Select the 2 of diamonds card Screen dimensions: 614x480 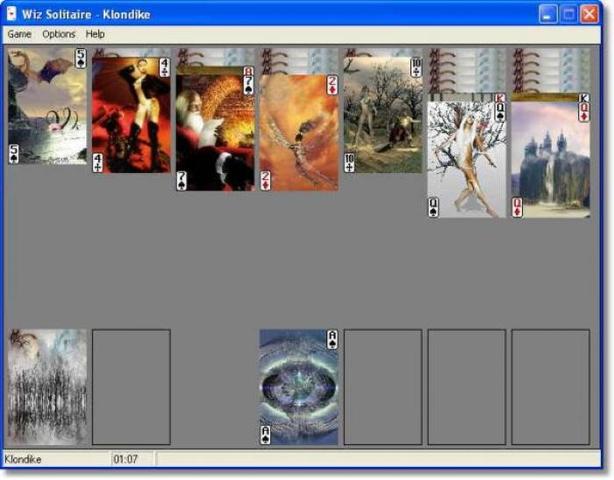pos(299,135)
